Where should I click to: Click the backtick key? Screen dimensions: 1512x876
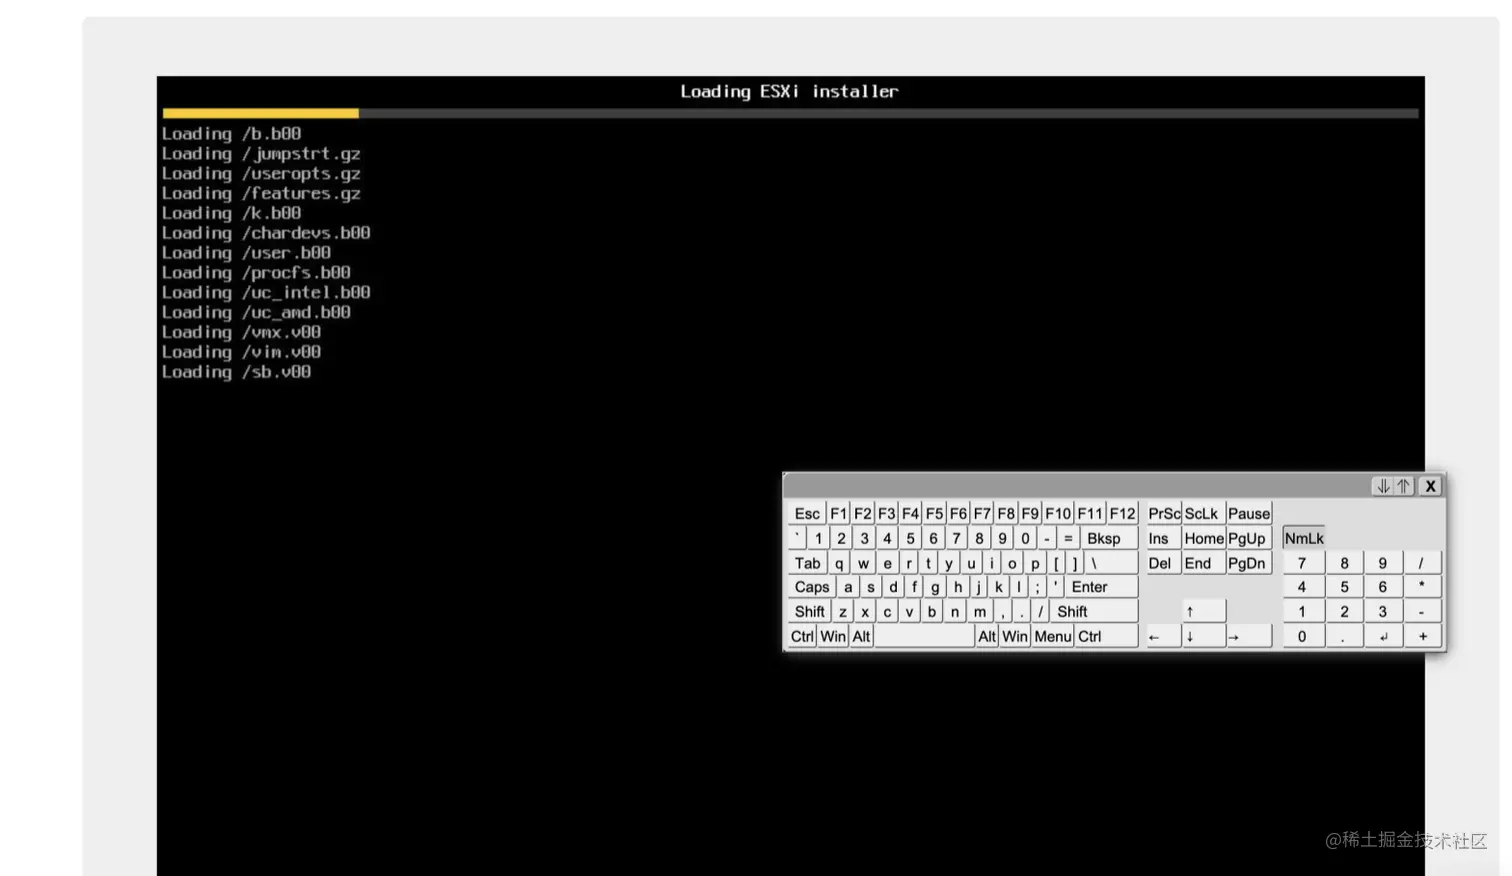pyautogui.click(x=798, y=538)
